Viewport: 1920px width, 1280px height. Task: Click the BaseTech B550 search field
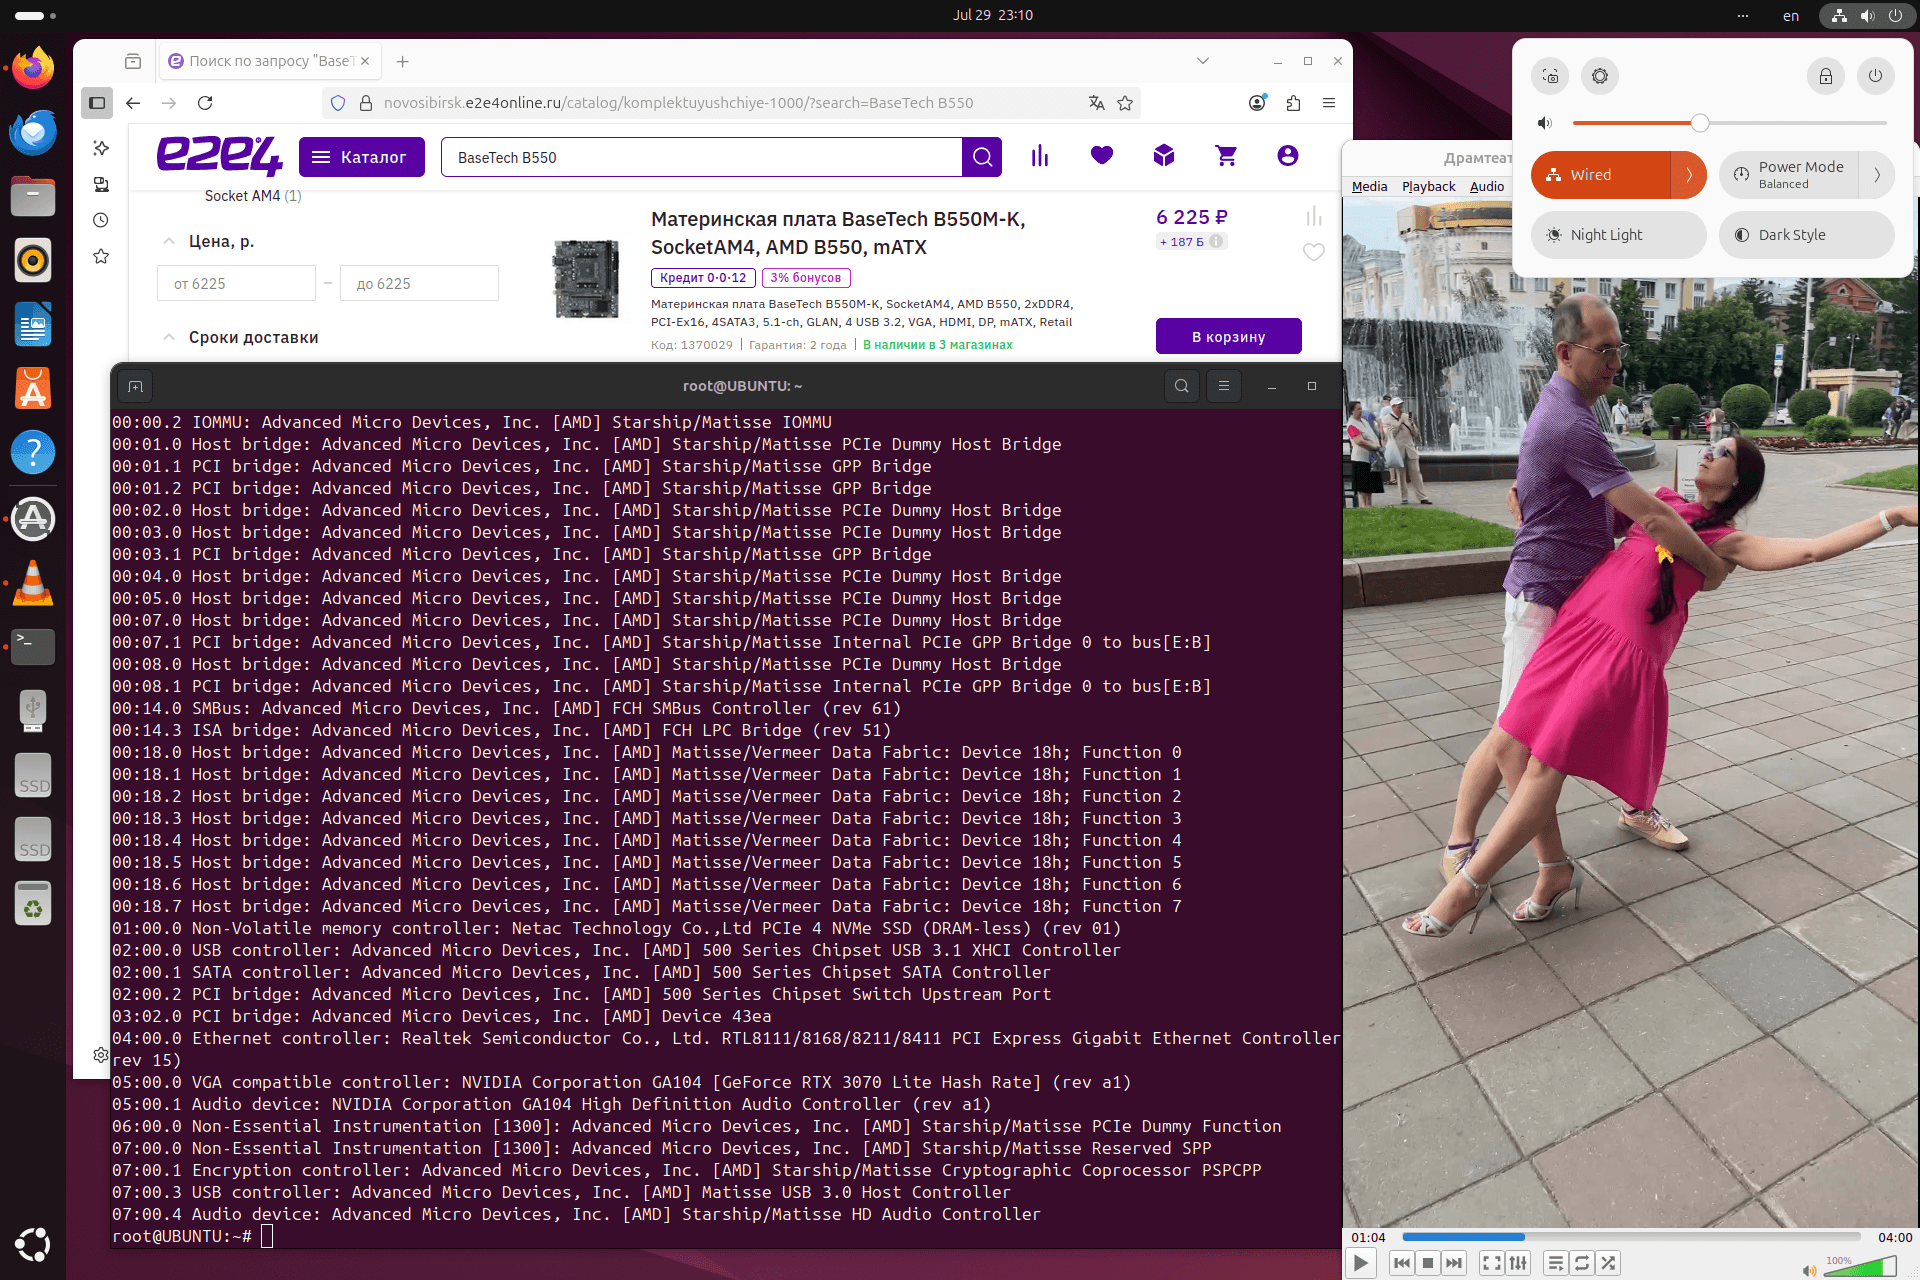click(x=701, y=157)
